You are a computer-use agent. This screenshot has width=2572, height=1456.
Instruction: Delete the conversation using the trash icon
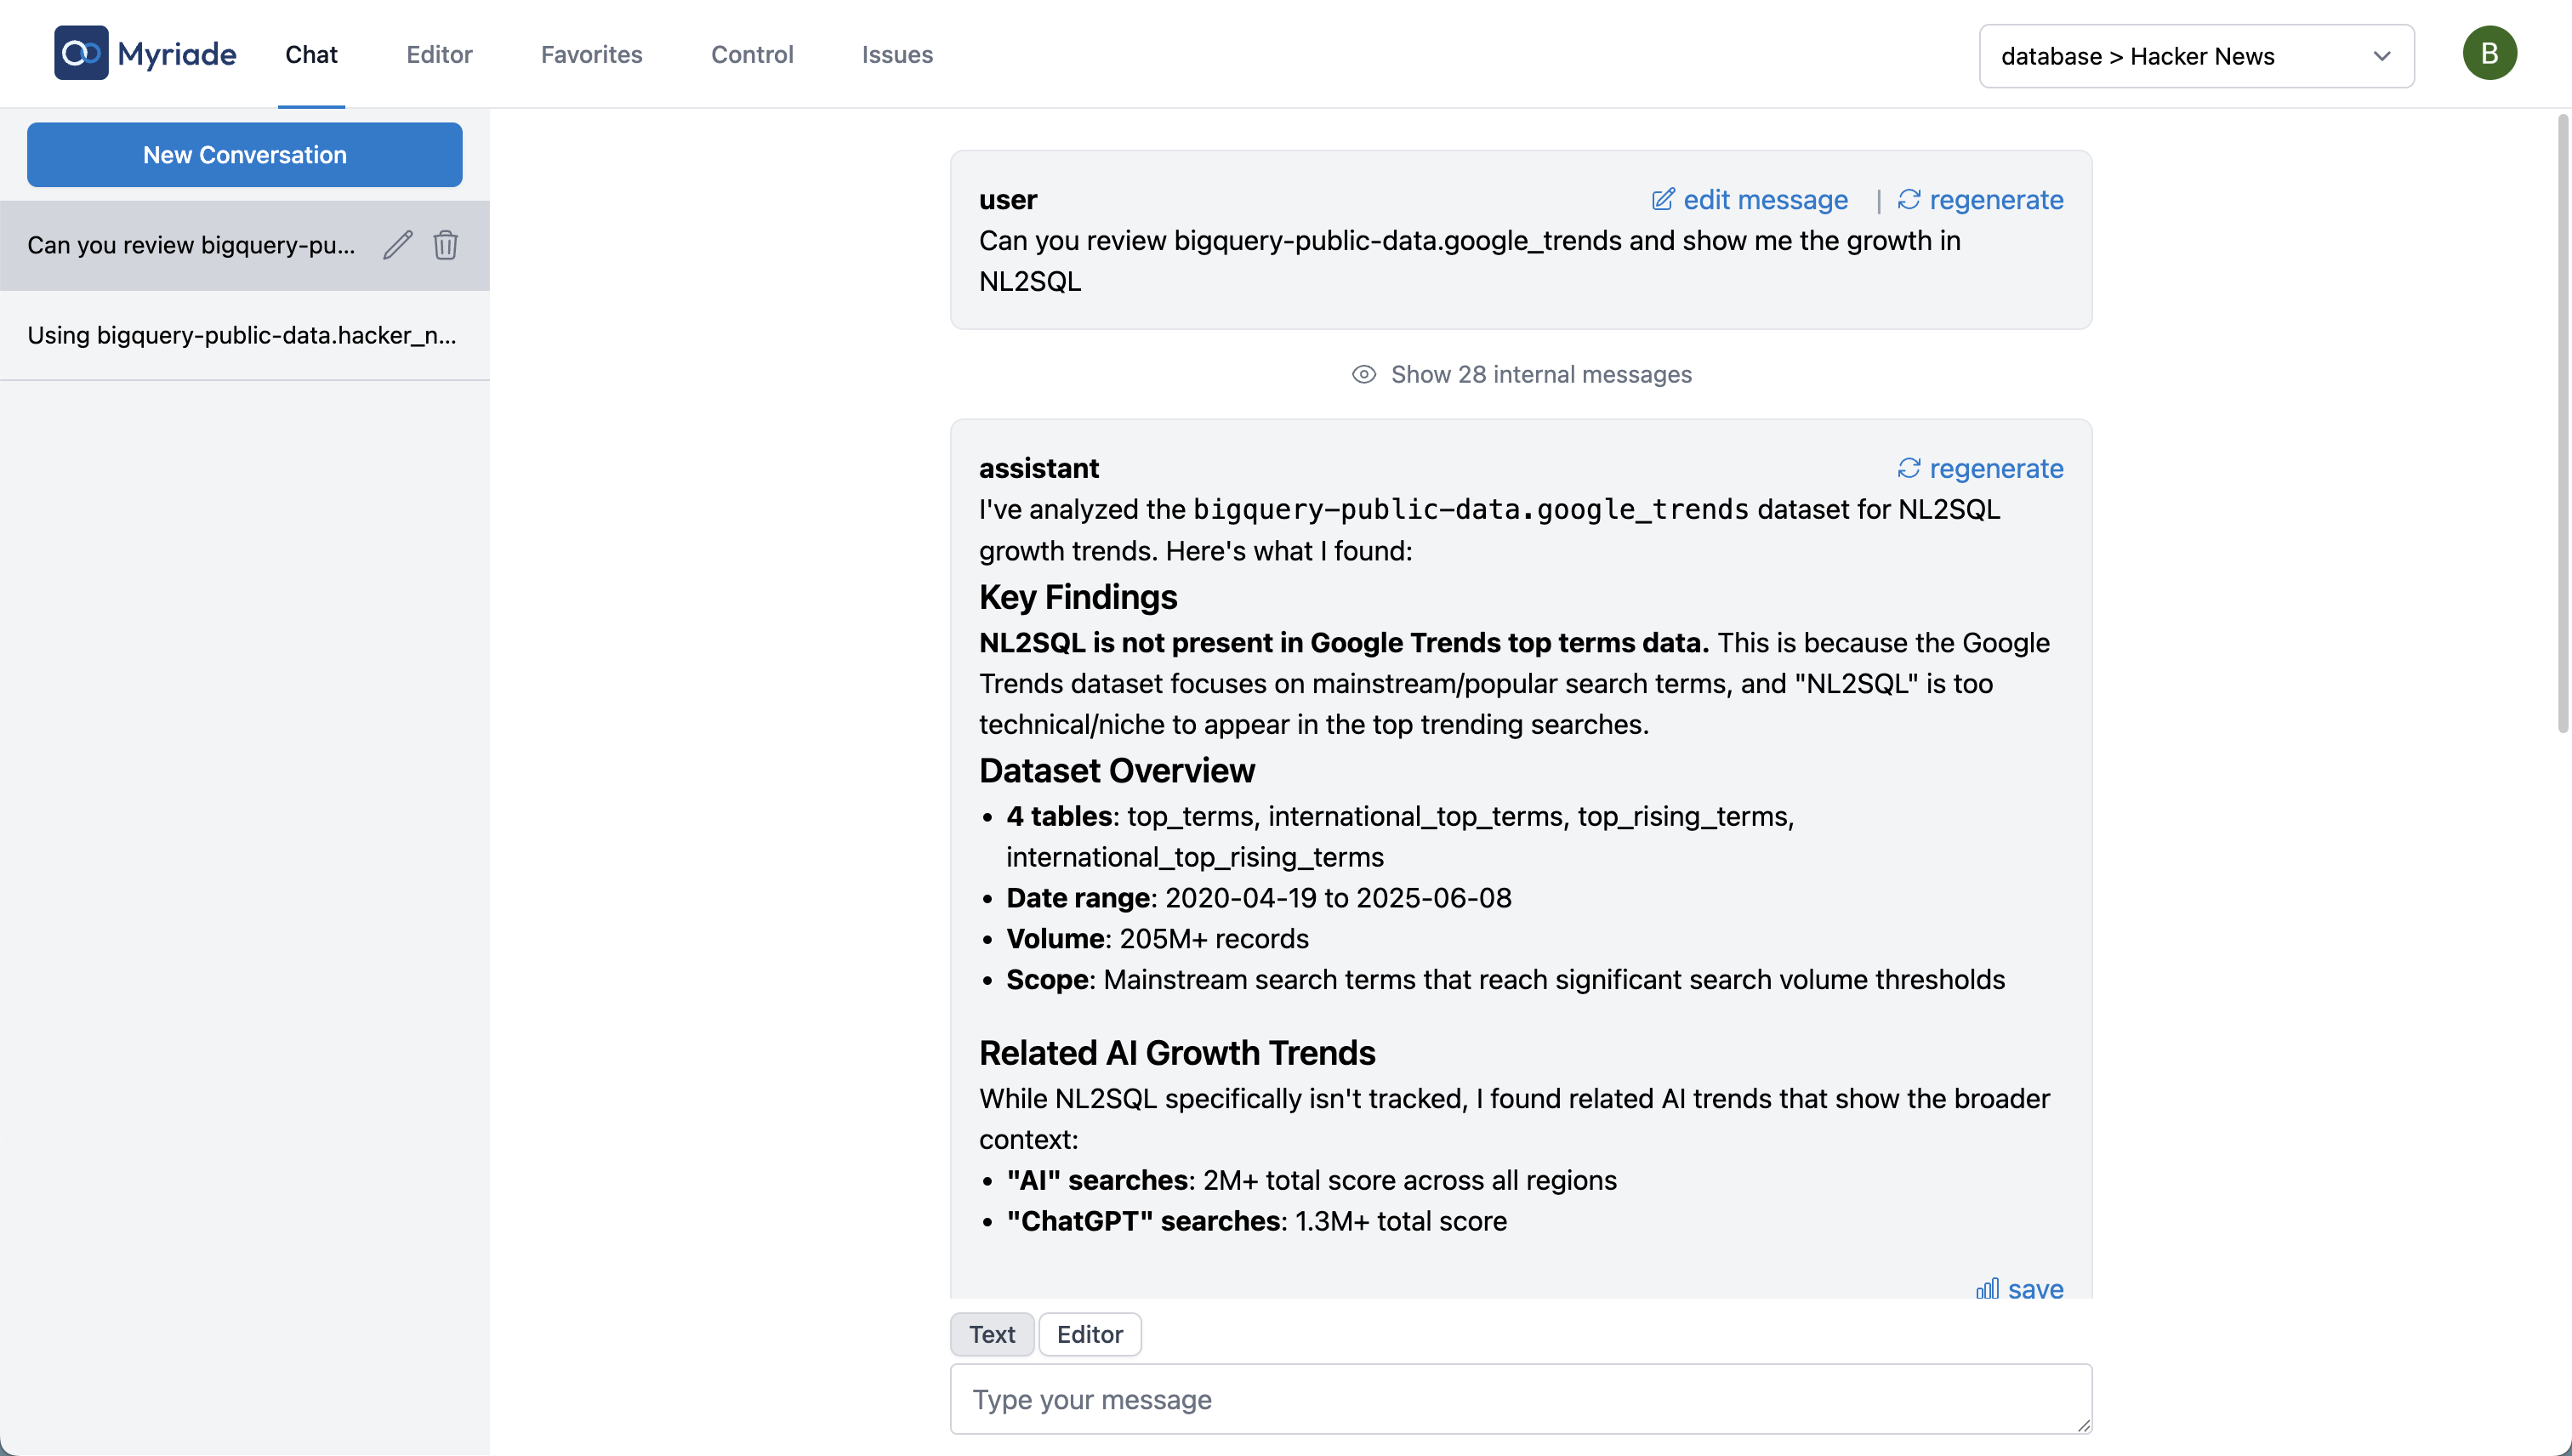(x=445, y=245)
